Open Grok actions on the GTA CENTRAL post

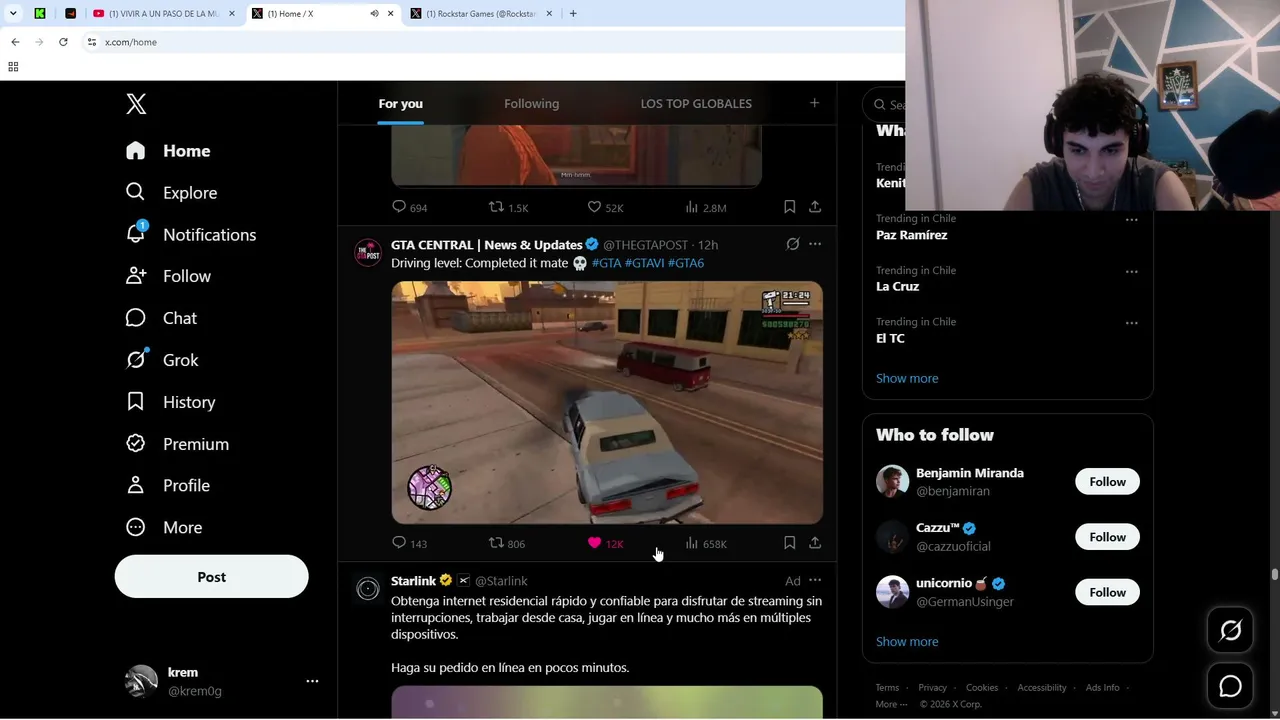(x=793, y=244)
